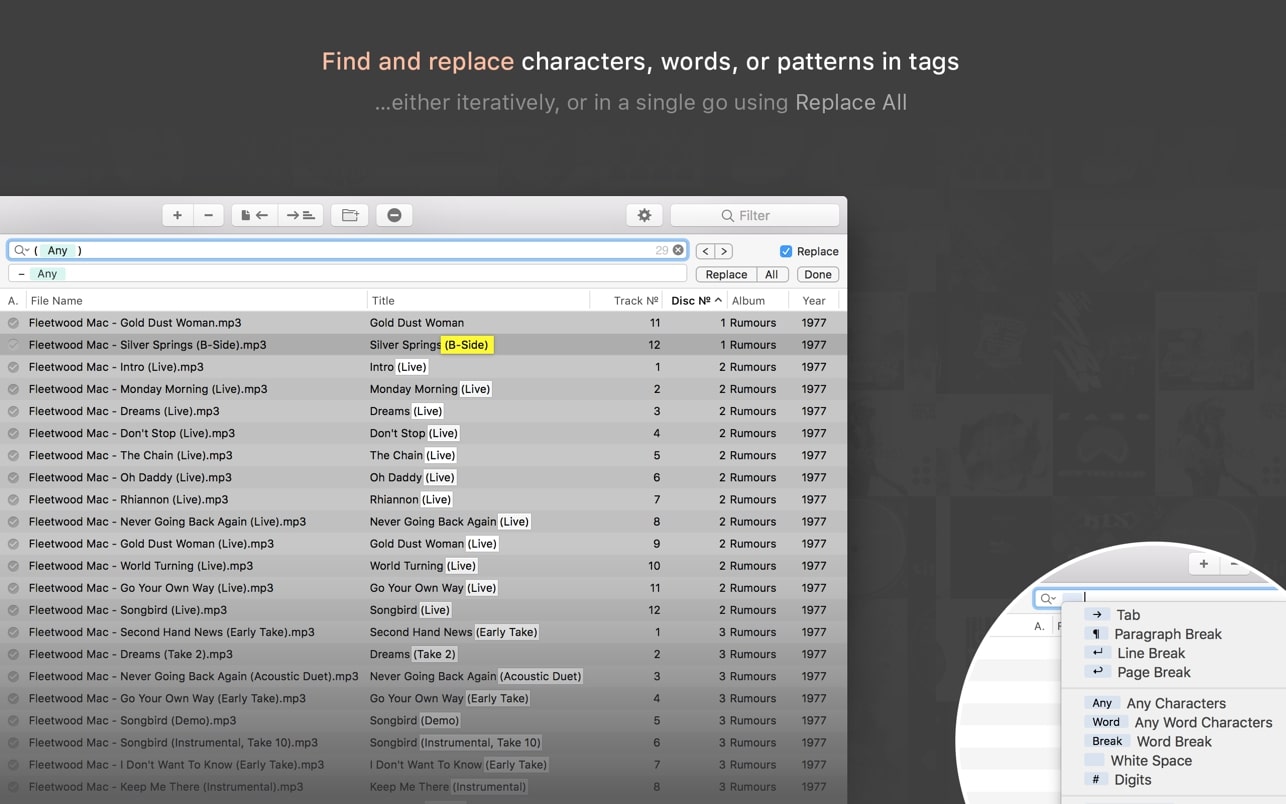Viewport: 1286px width, 804px height.
Task: Click the All replace button
Action: point(771,274)
